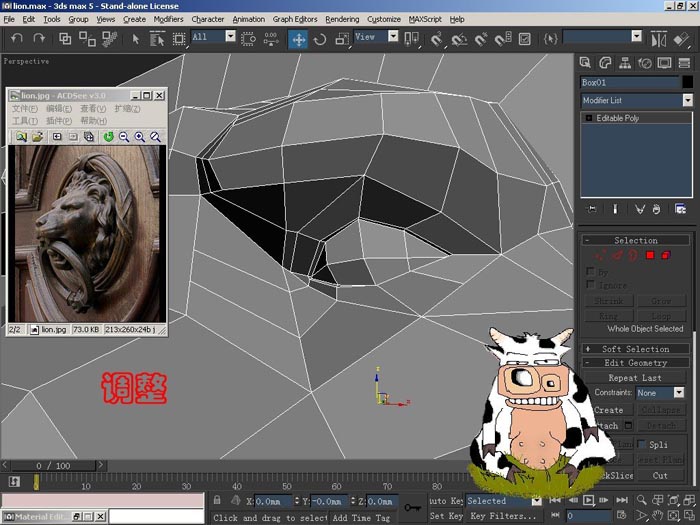This screenshot has height=525, width=700.
Task: Open the Graph Editors menu
Action: [295, 19]
